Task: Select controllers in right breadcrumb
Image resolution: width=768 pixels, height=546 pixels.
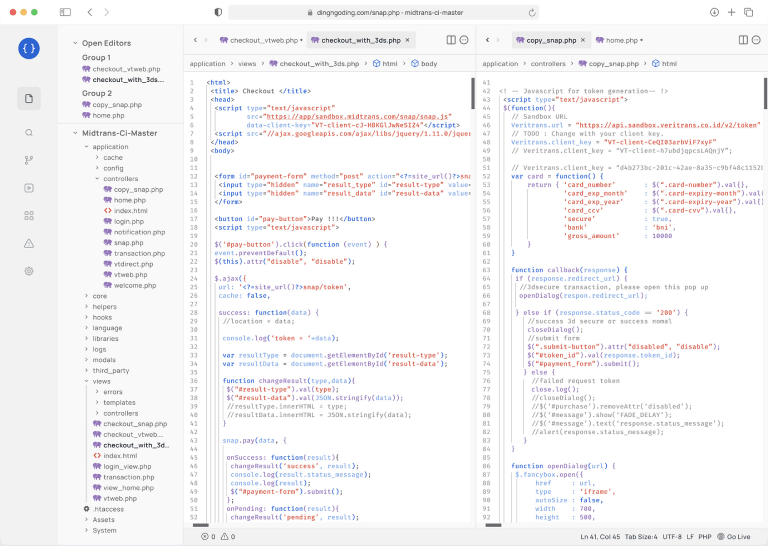Action: 548,64
